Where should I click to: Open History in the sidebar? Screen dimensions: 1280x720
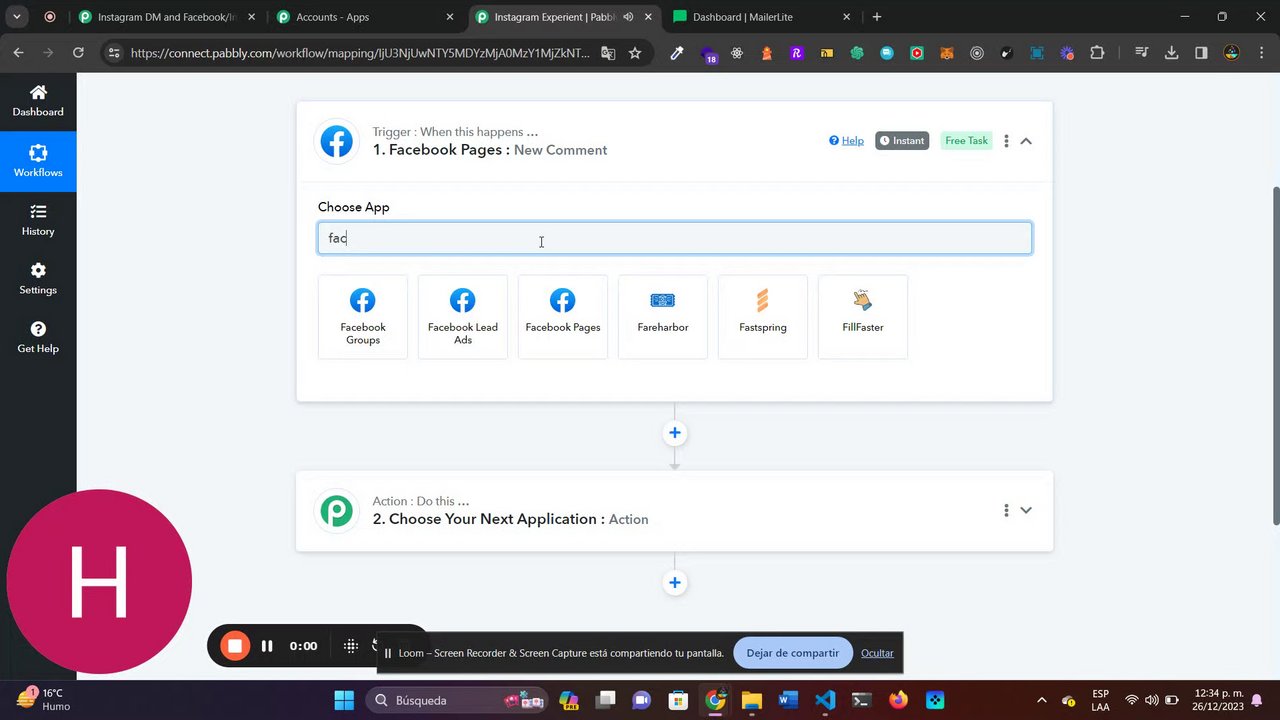[x=38, y=220]
